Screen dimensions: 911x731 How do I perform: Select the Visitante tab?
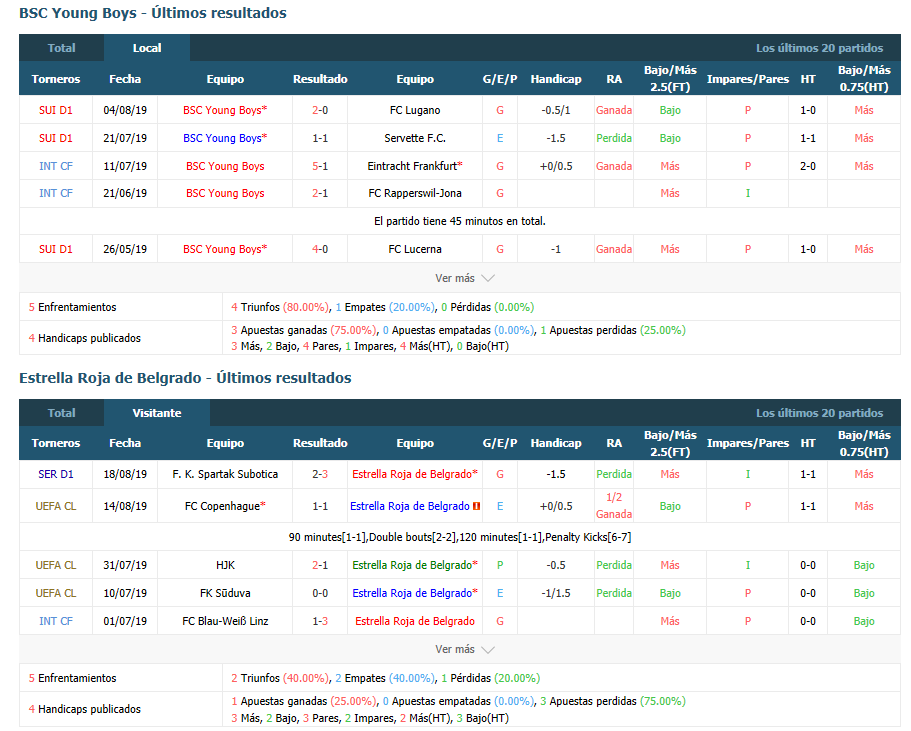[x=157, y=413]
